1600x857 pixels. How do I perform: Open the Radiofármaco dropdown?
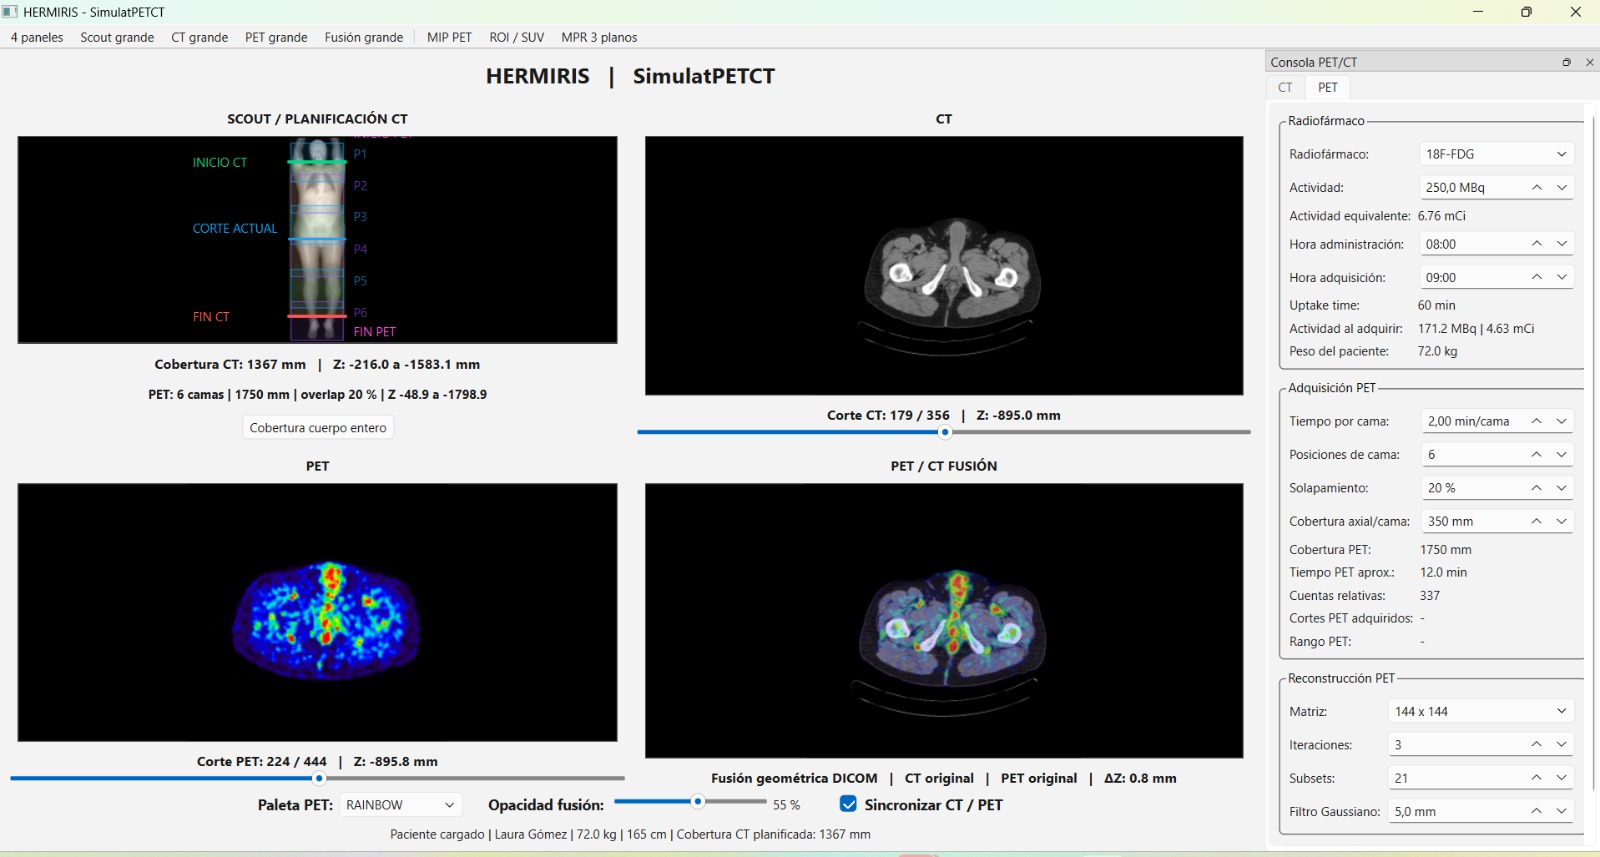tap(1496, 154)
